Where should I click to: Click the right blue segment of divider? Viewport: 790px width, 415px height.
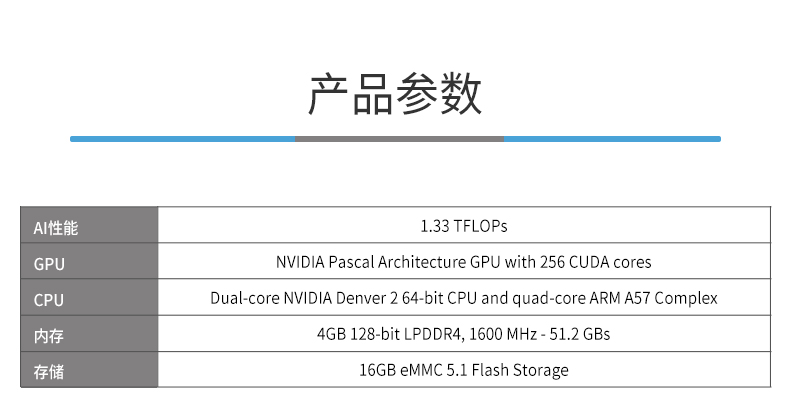tap(612, 139)
